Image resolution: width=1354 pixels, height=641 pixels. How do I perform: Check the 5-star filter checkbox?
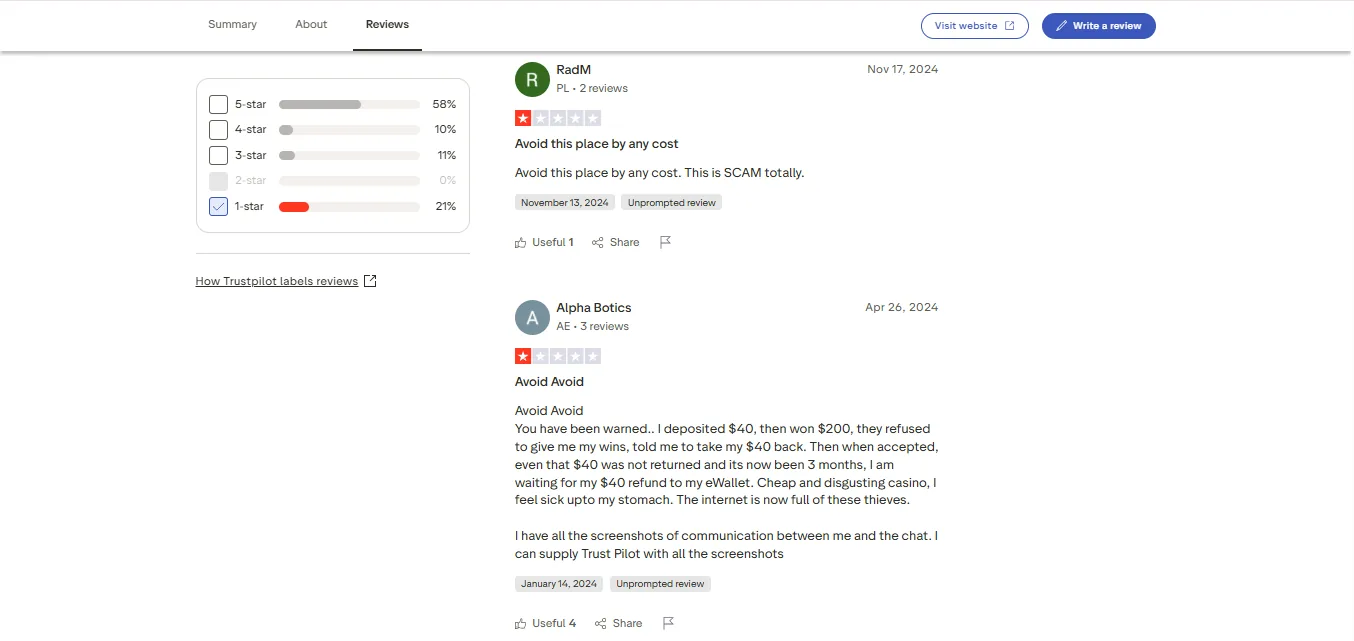tap(218, 104)
